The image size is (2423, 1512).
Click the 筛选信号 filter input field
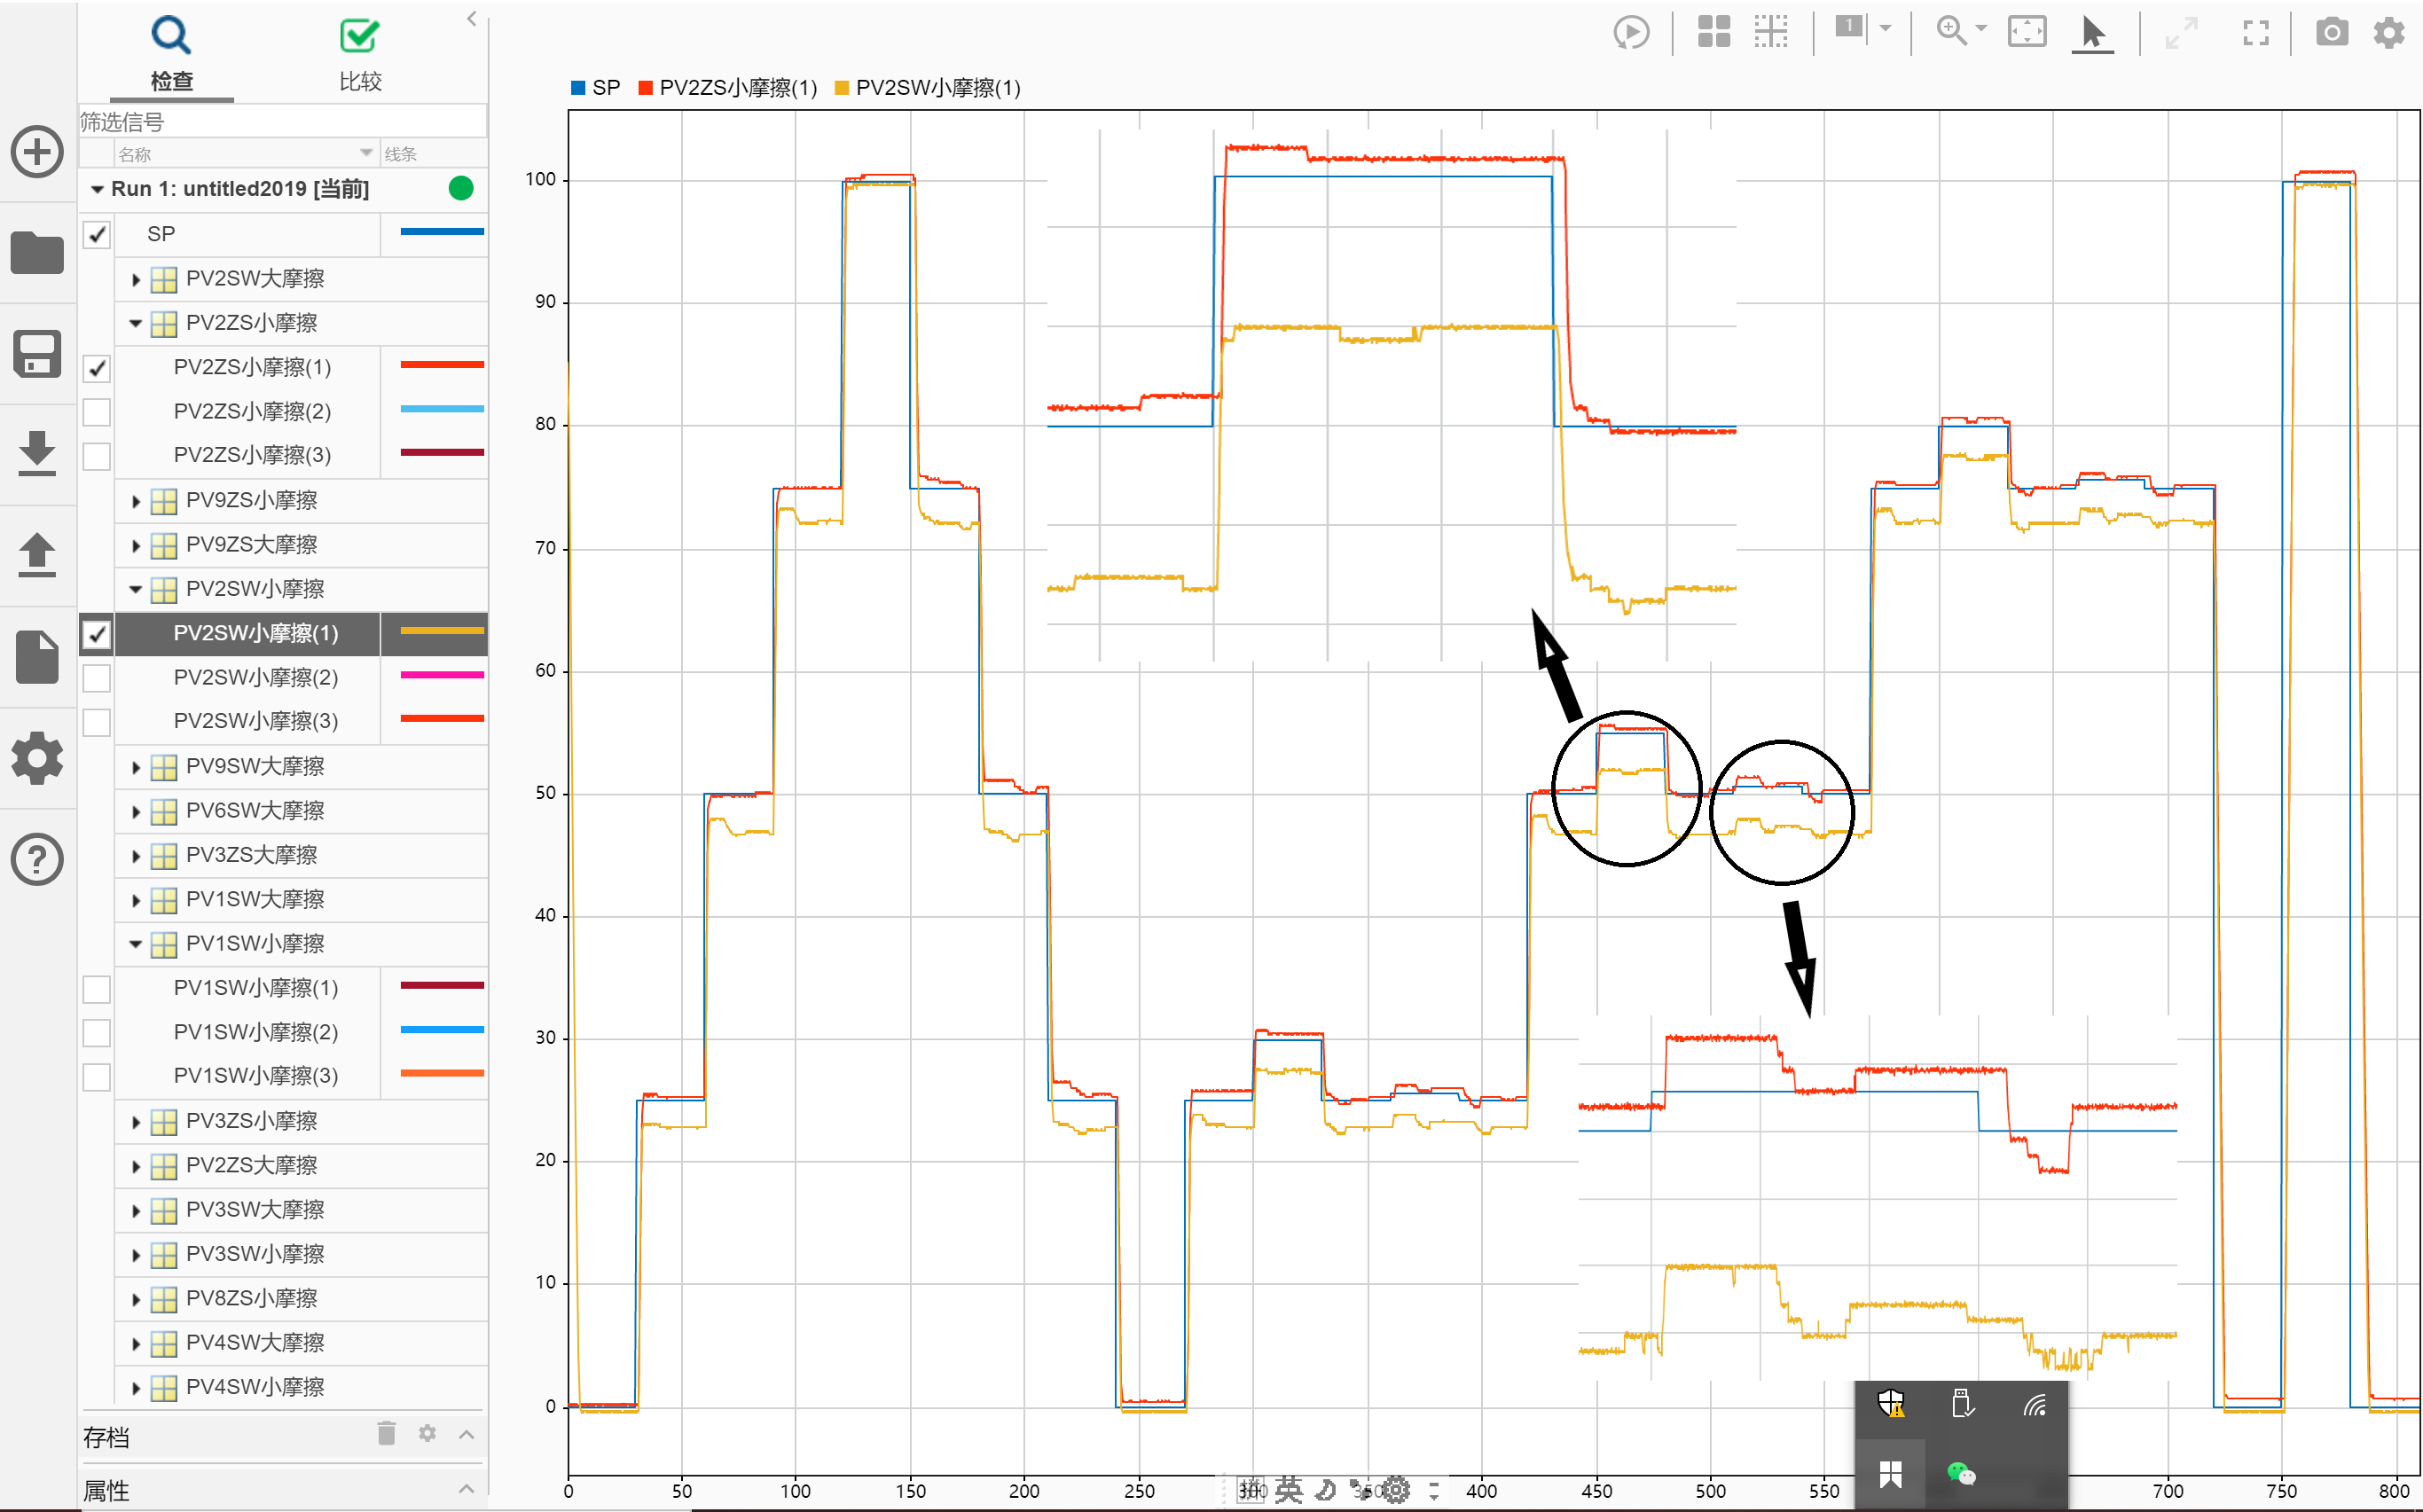click(282, 122)
